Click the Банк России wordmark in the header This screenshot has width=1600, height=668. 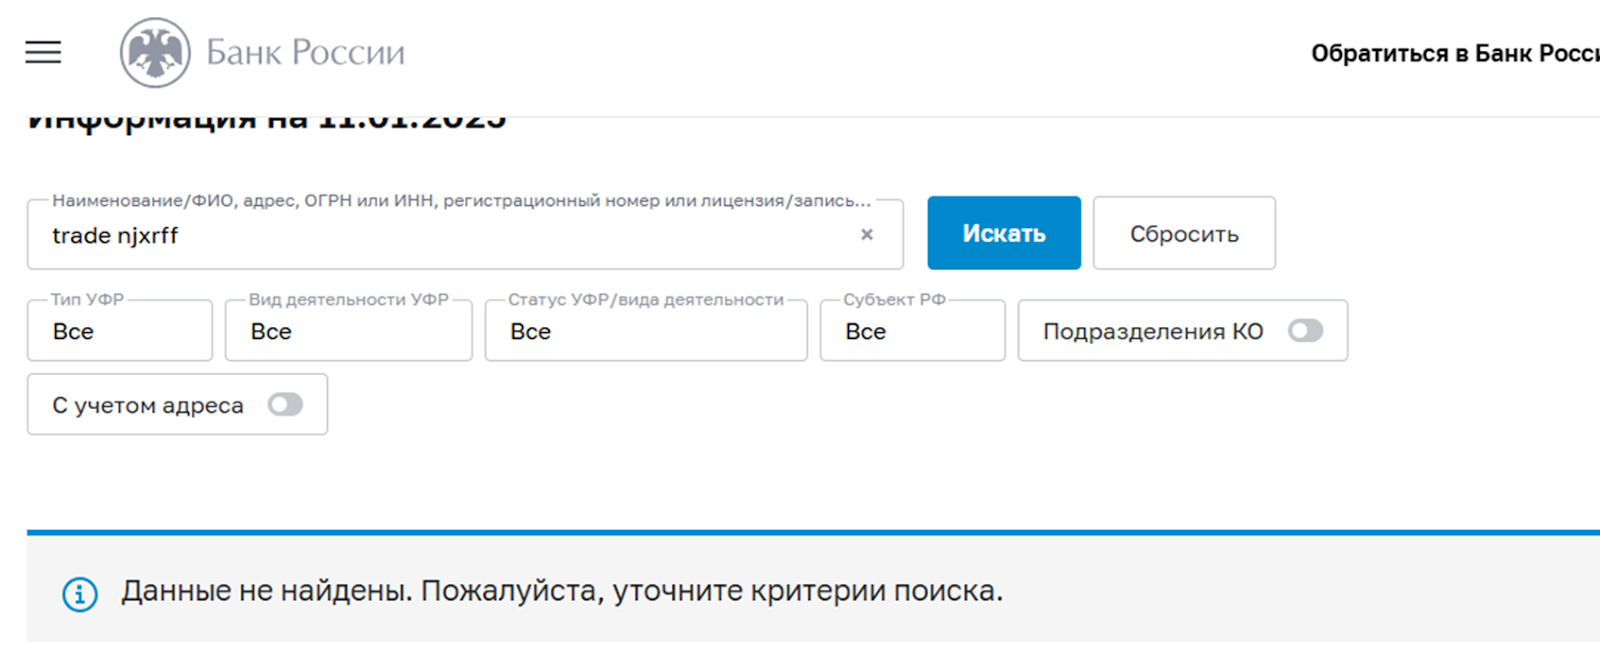click(x=305, y=52)
